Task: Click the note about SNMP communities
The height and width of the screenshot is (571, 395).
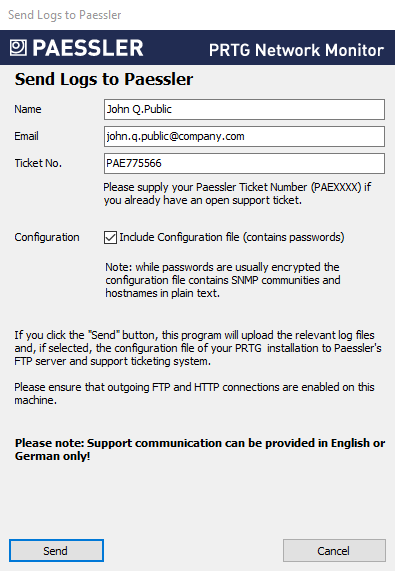Action: pyautogui.click(x=223, y=280)
